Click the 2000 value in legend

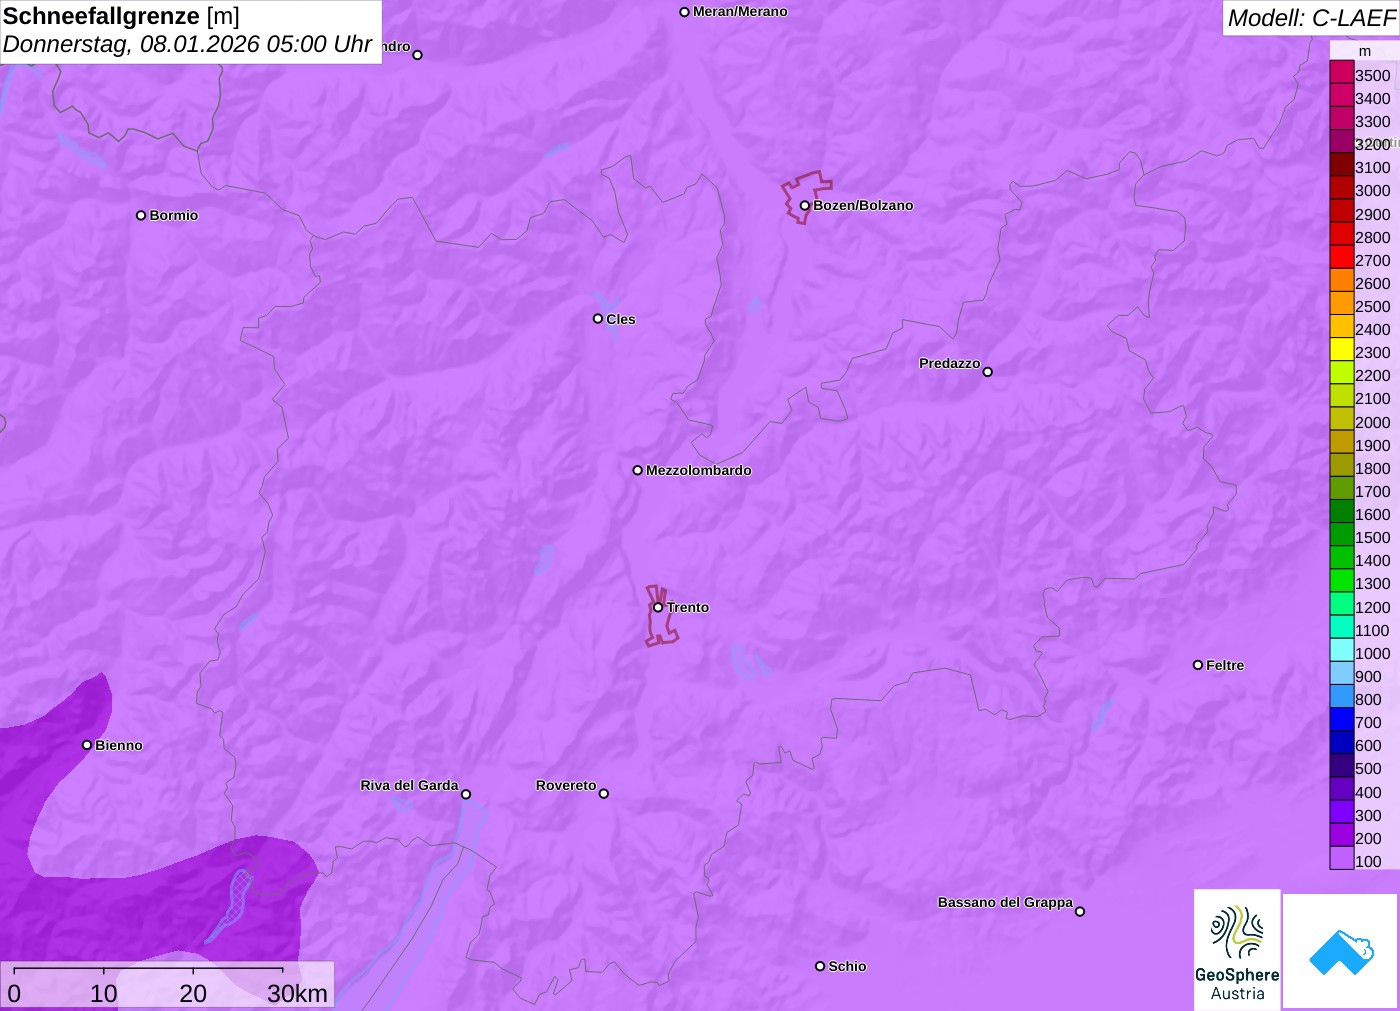[1372, 422]
